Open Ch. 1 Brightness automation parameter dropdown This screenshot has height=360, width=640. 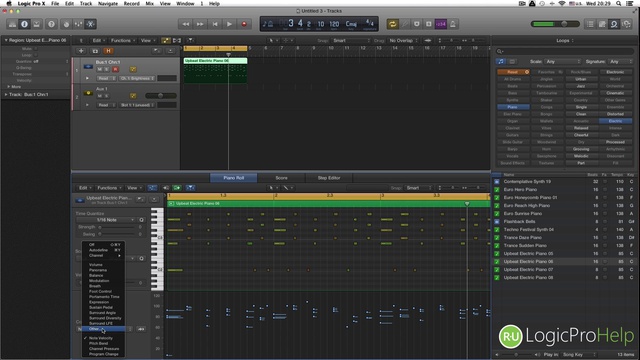[x=138, y=78]
